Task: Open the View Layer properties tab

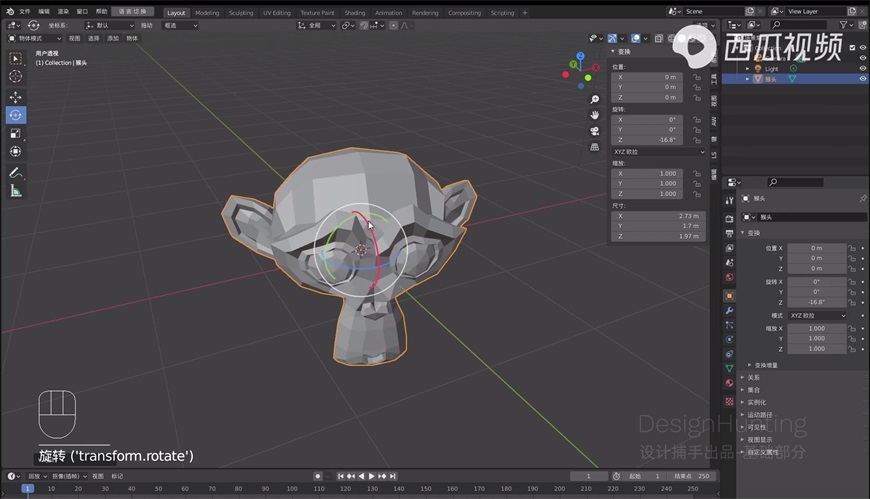Action: 729,248
